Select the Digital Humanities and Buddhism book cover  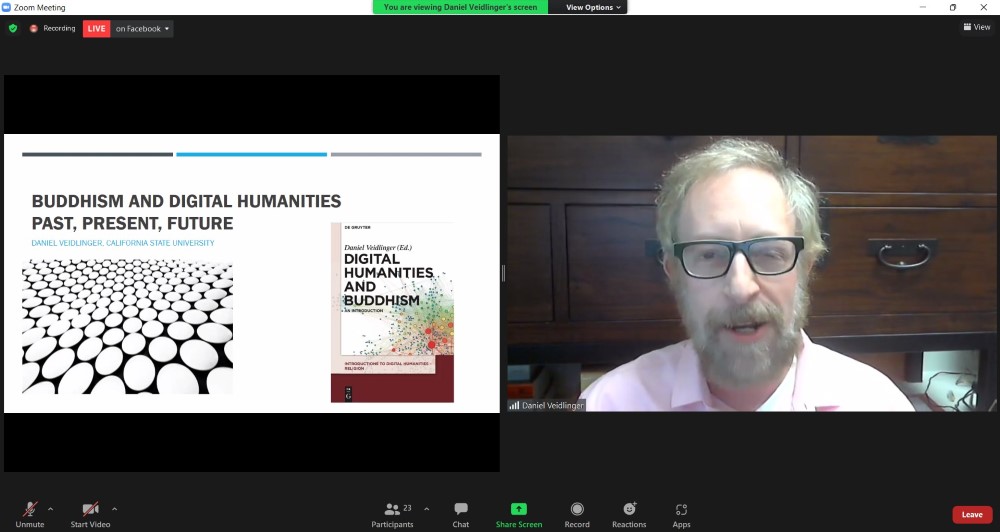point(392,312)
